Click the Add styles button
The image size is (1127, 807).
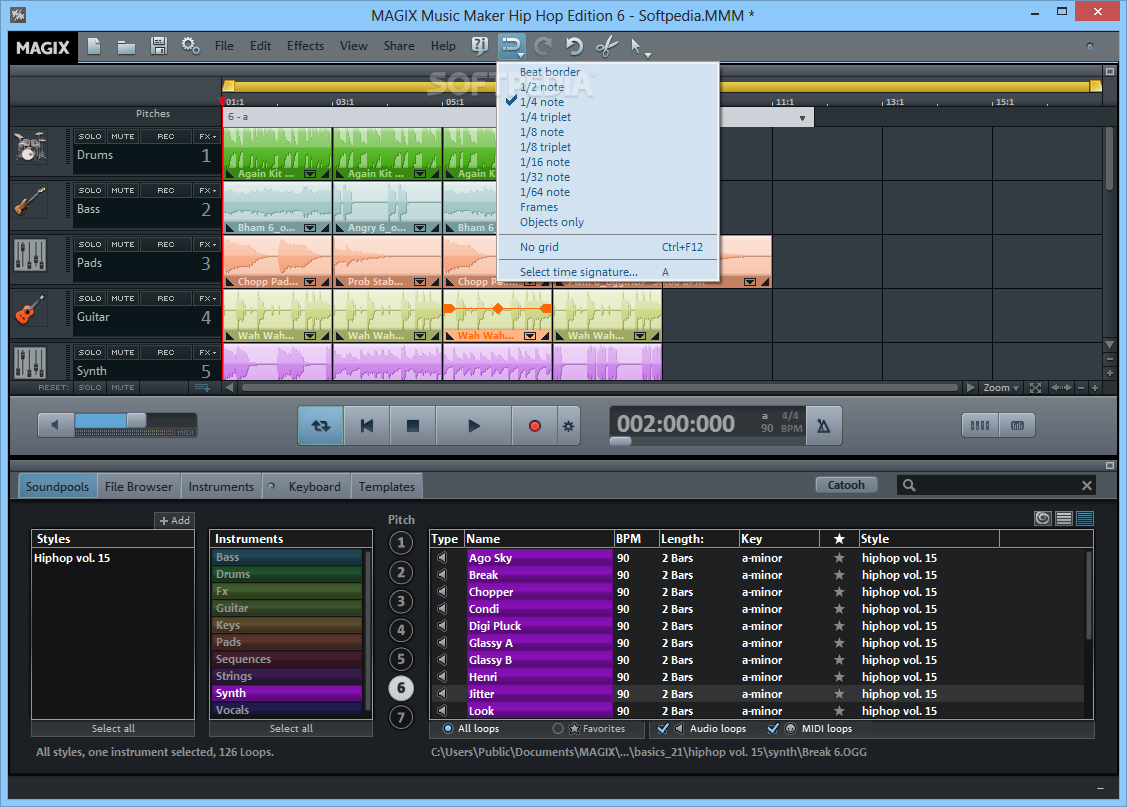[175, 520]
